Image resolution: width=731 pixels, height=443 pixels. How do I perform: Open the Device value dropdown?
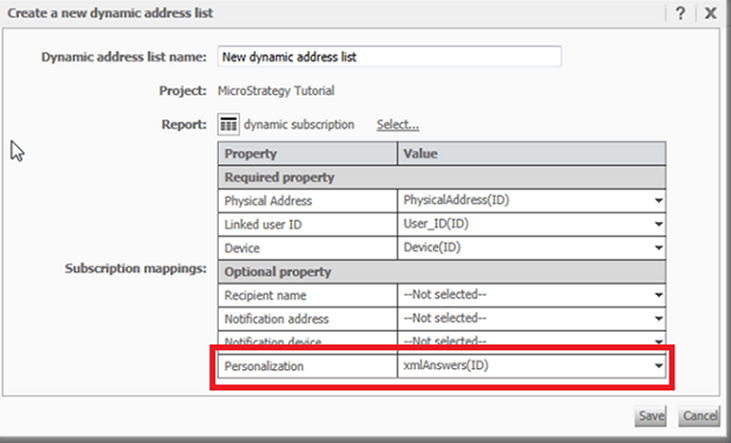[658, 248]
